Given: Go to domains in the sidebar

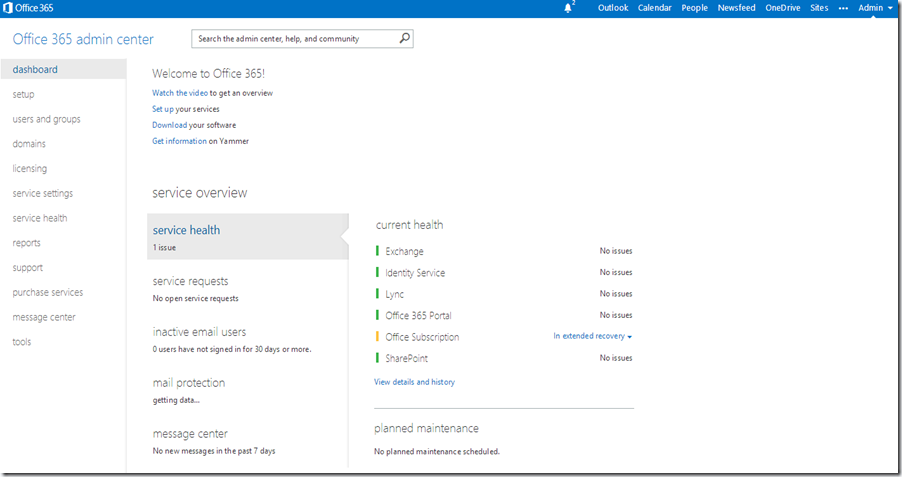Looking at the screenshot, I should pos(29,144).
